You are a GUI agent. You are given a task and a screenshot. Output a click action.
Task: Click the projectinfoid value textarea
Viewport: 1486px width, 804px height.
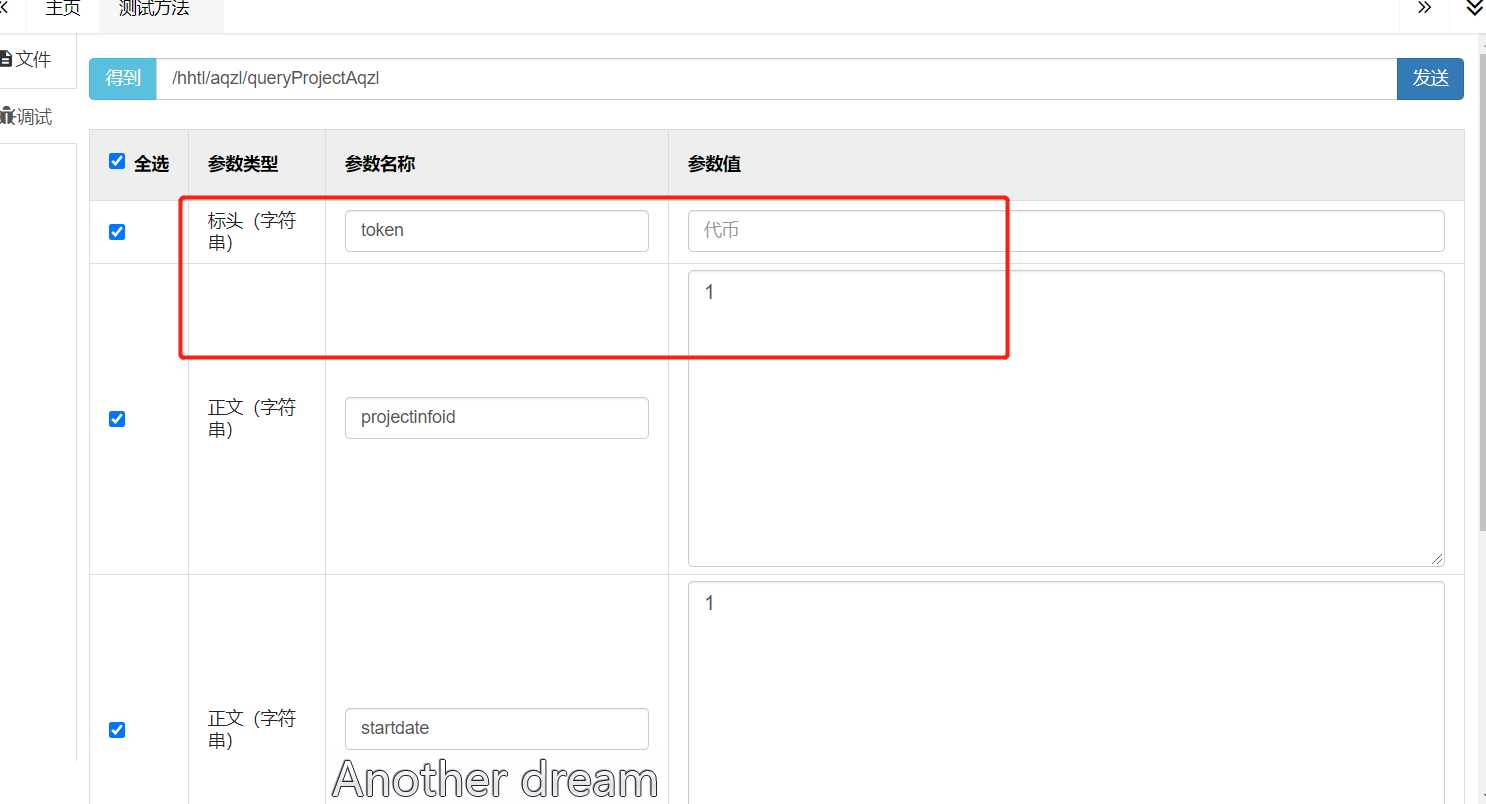click(1066, 418)
